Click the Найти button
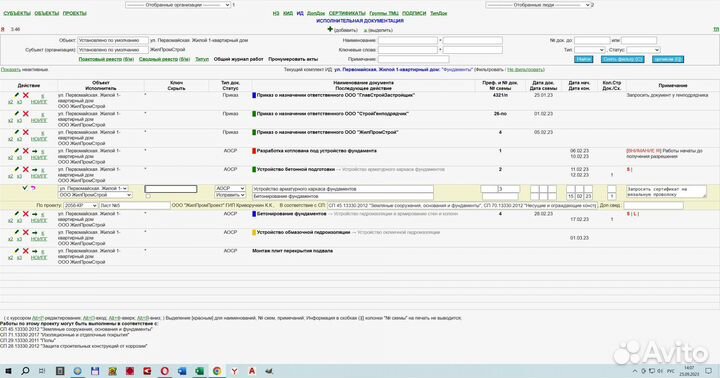 (x=584, y=59)
